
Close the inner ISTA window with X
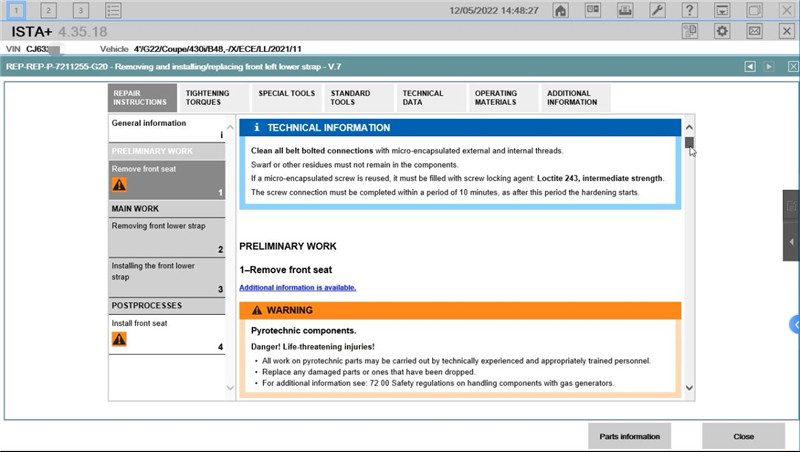point(786,31)
